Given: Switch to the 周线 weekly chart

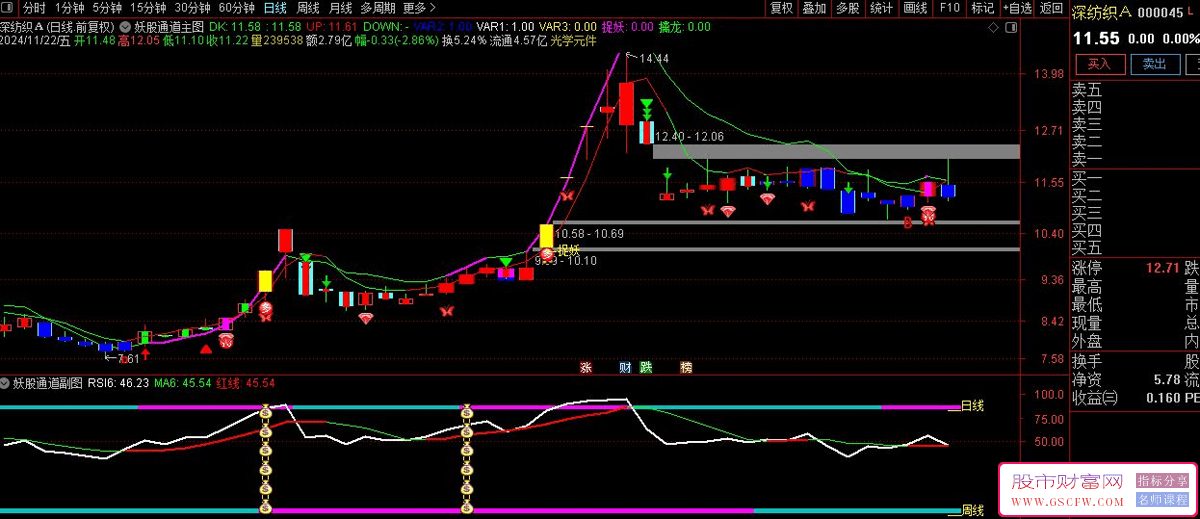Looking at the screenshot, I should tap(307, 8).
